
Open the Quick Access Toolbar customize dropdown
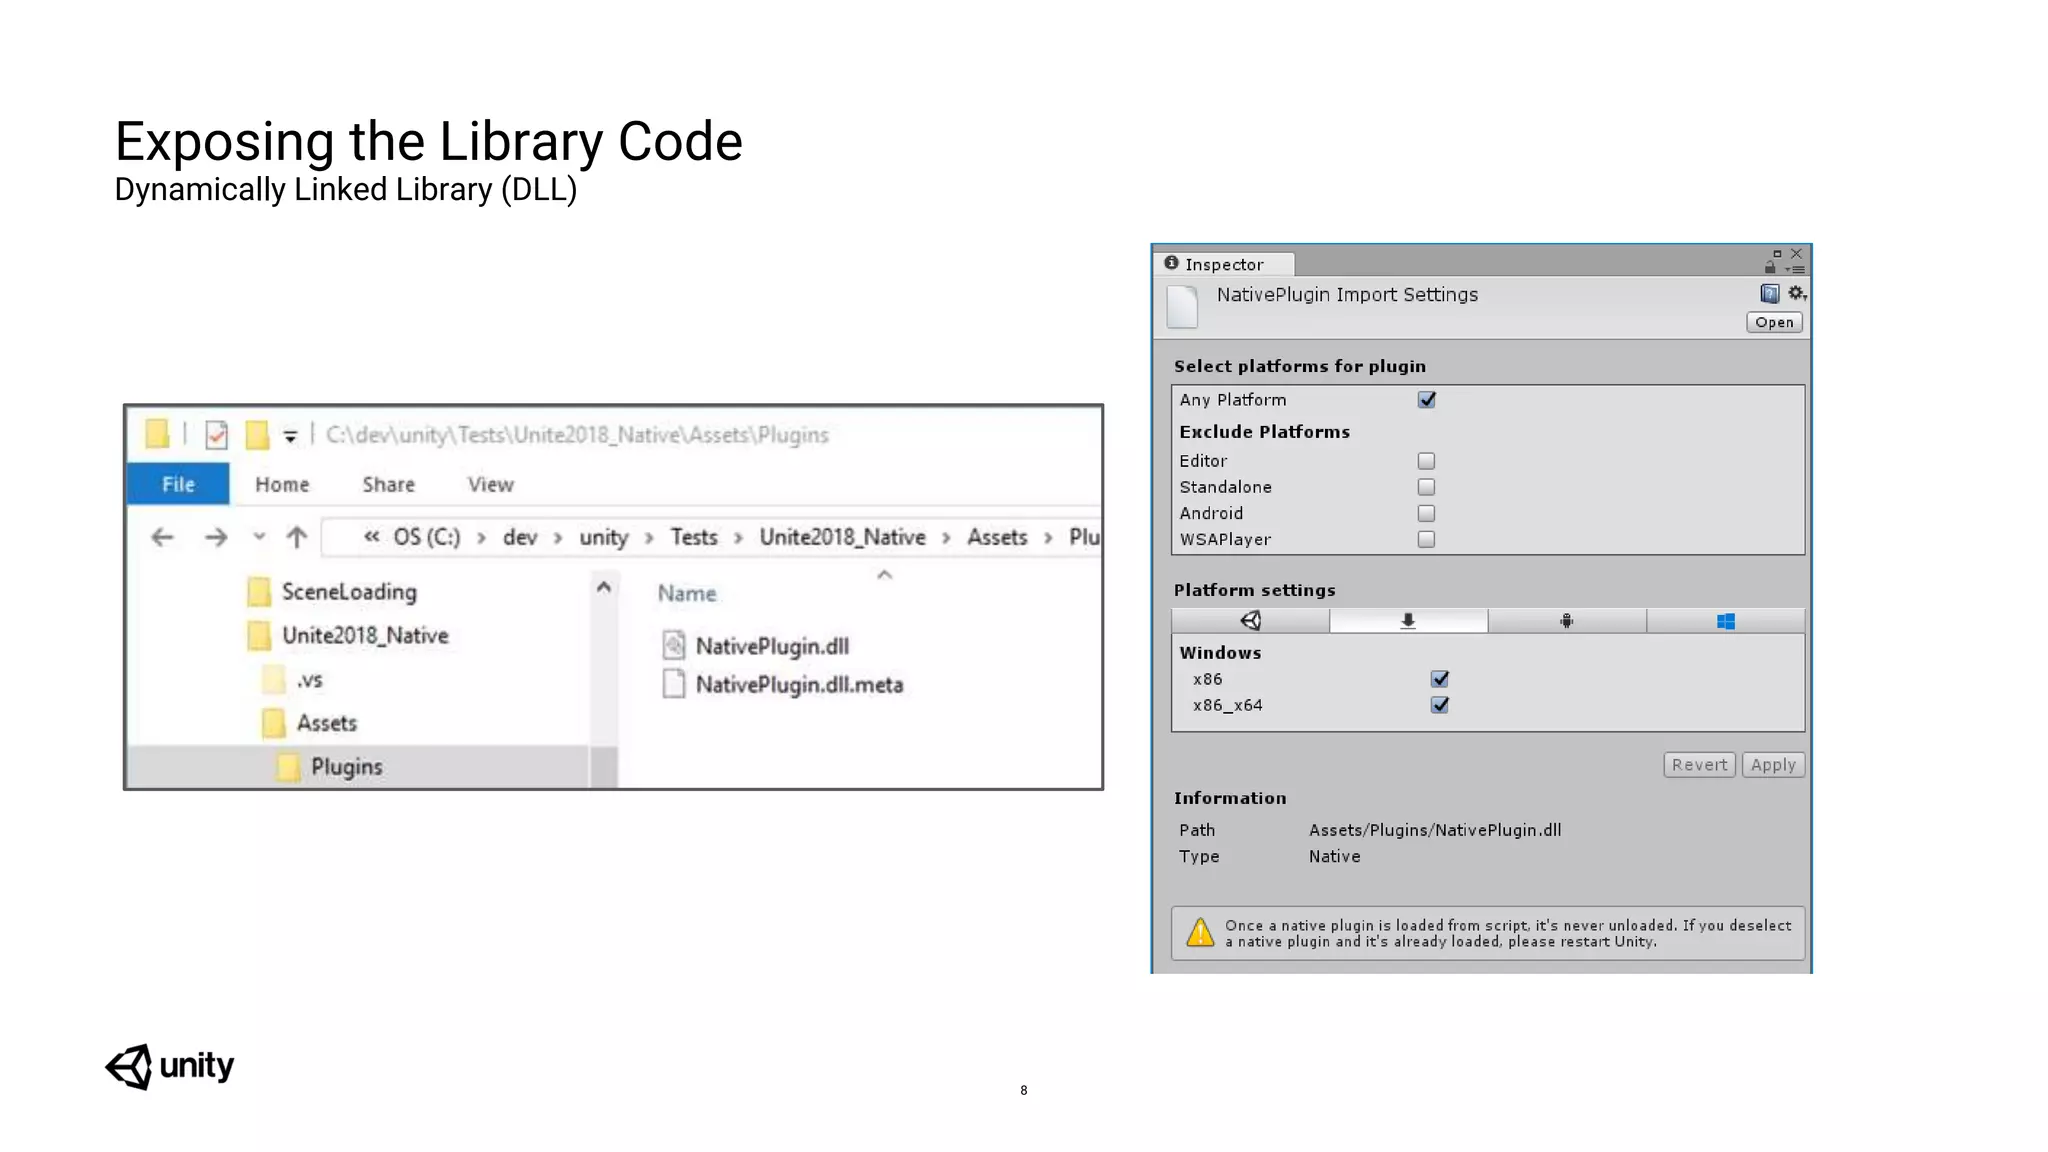tap(290, 436)
